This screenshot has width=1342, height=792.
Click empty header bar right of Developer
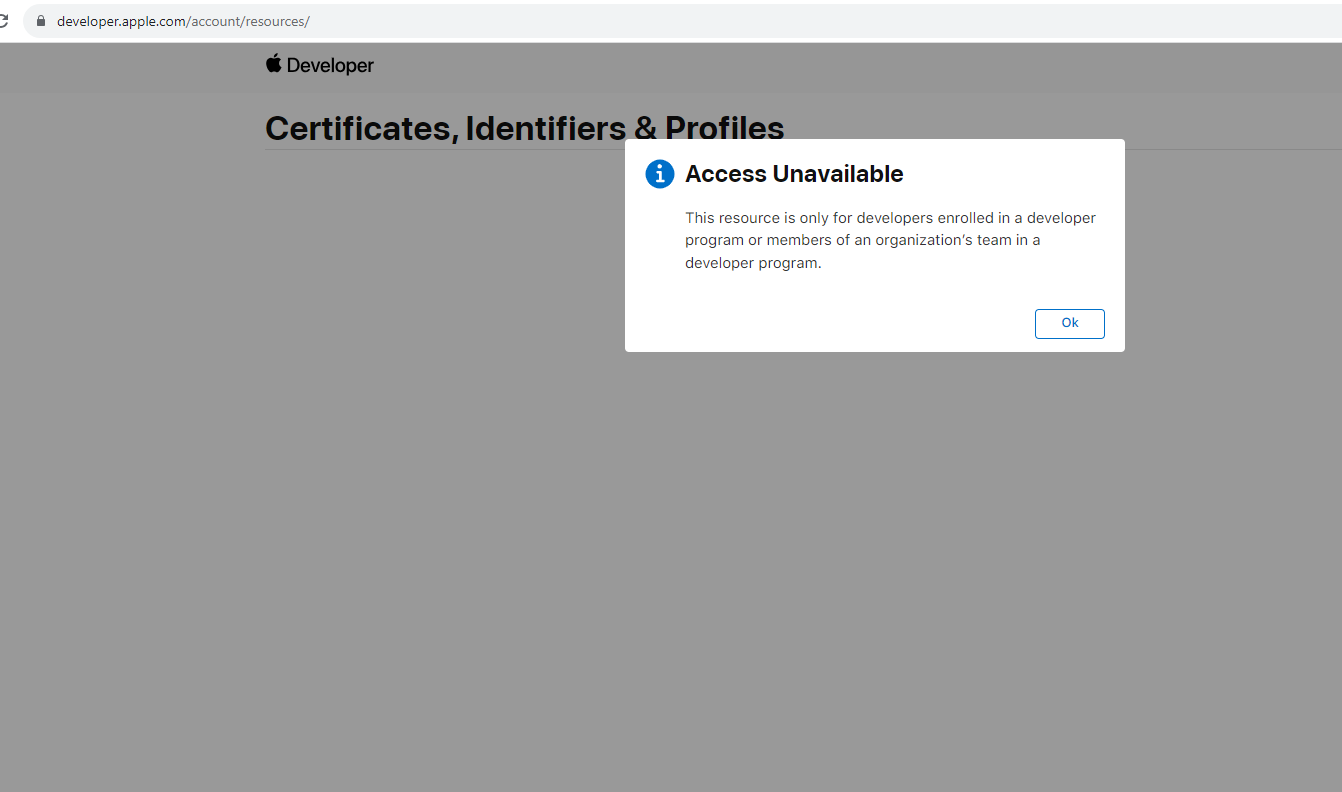[x=800, y=66]
